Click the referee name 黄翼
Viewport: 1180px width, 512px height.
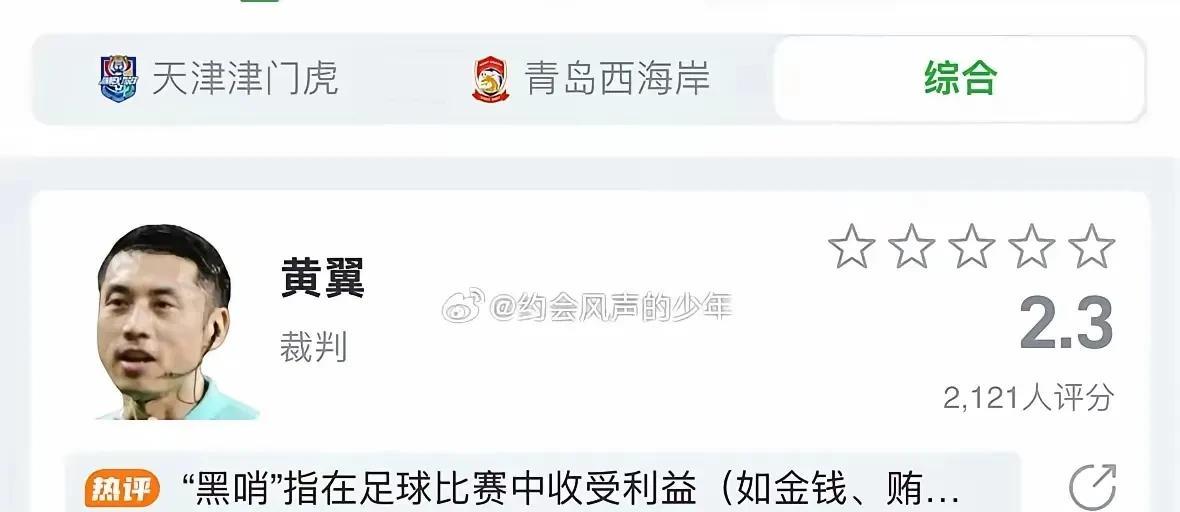[323, 278]
